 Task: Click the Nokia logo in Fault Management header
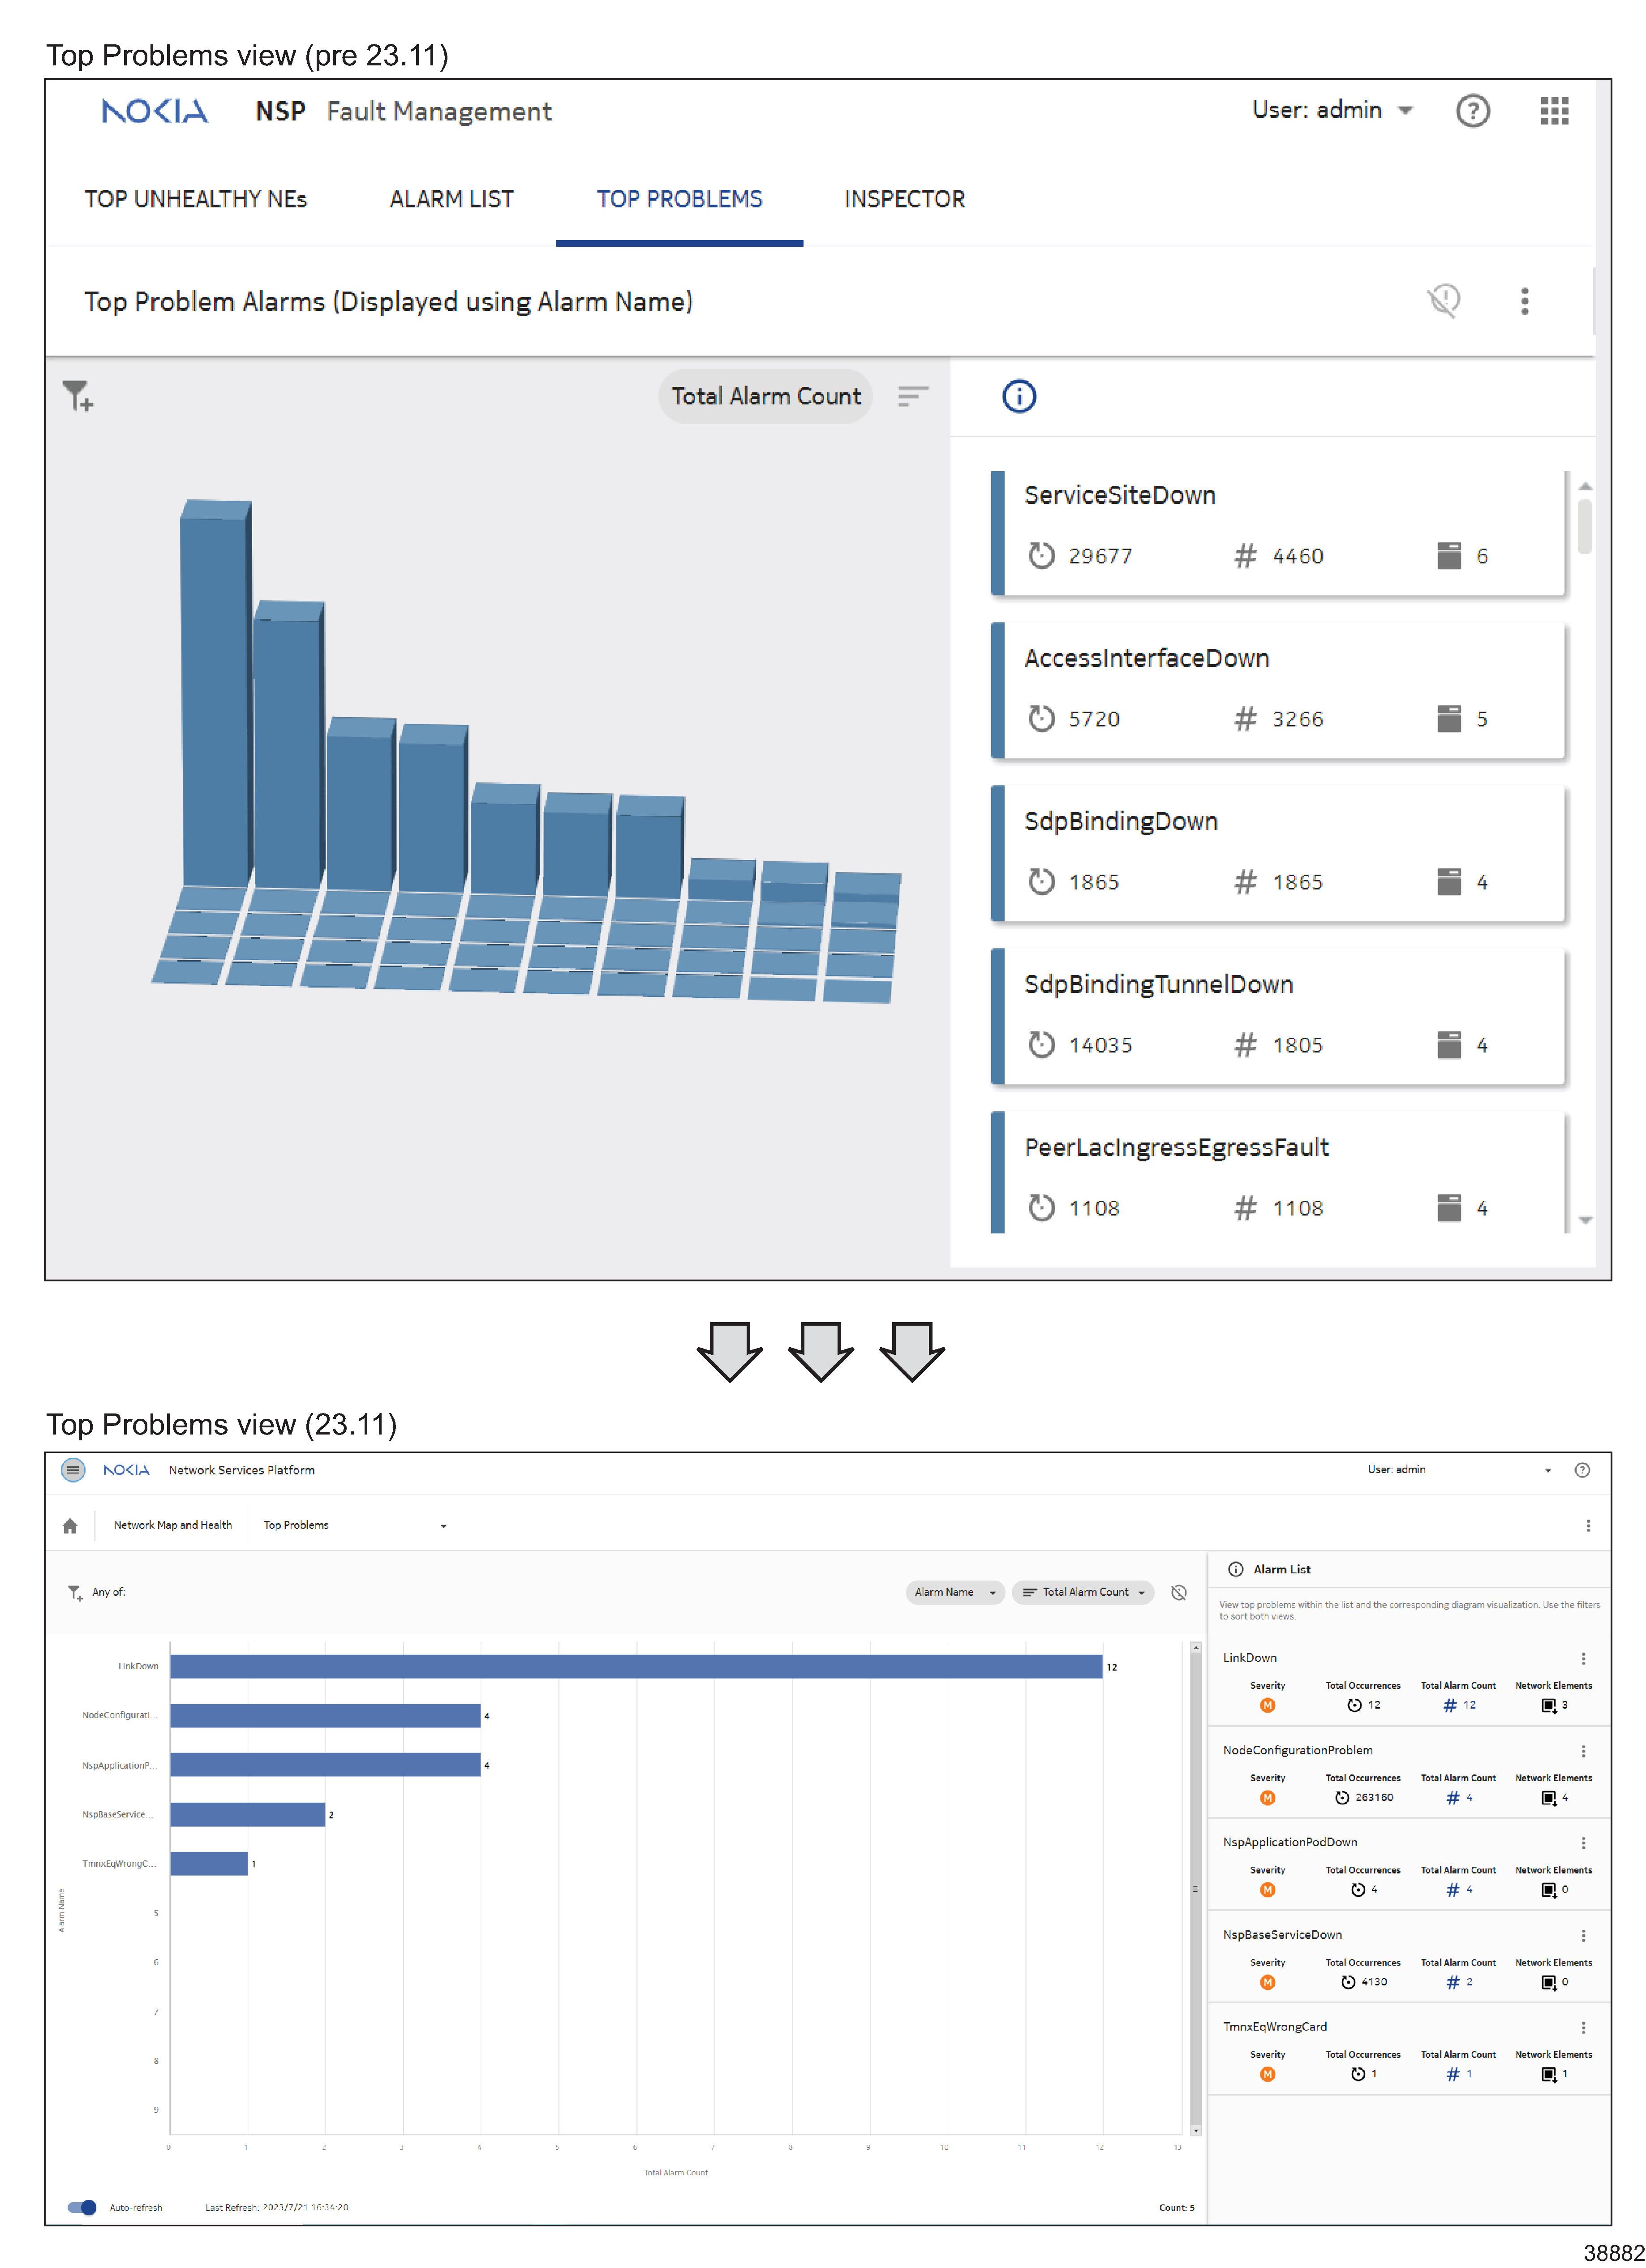pyautogui.click(x=155, y=111)
